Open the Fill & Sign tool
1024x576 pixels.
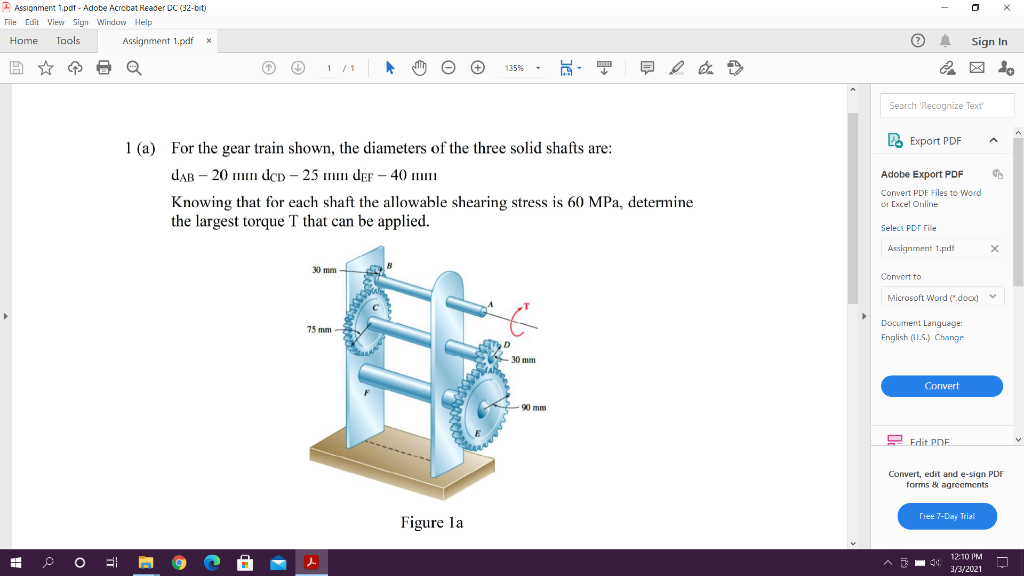[706, 68]
